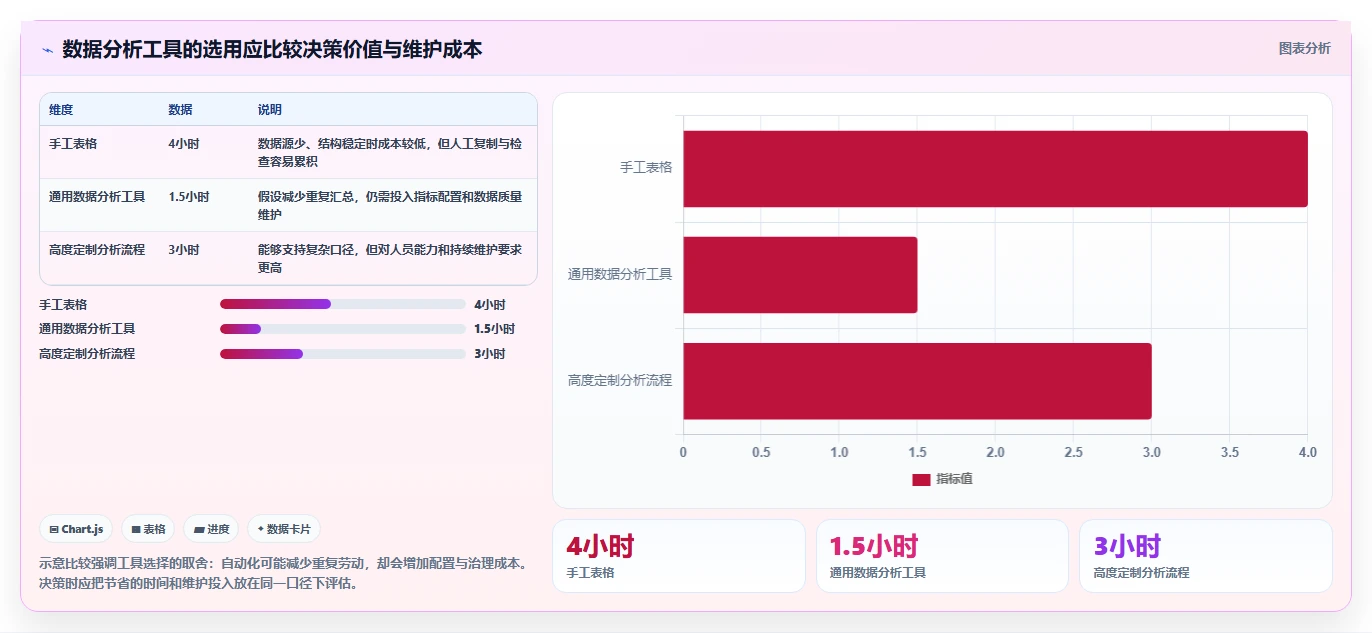Click the 1.5小时 data card
Screen dimensions: 1372x633
[x=942, y=556]
